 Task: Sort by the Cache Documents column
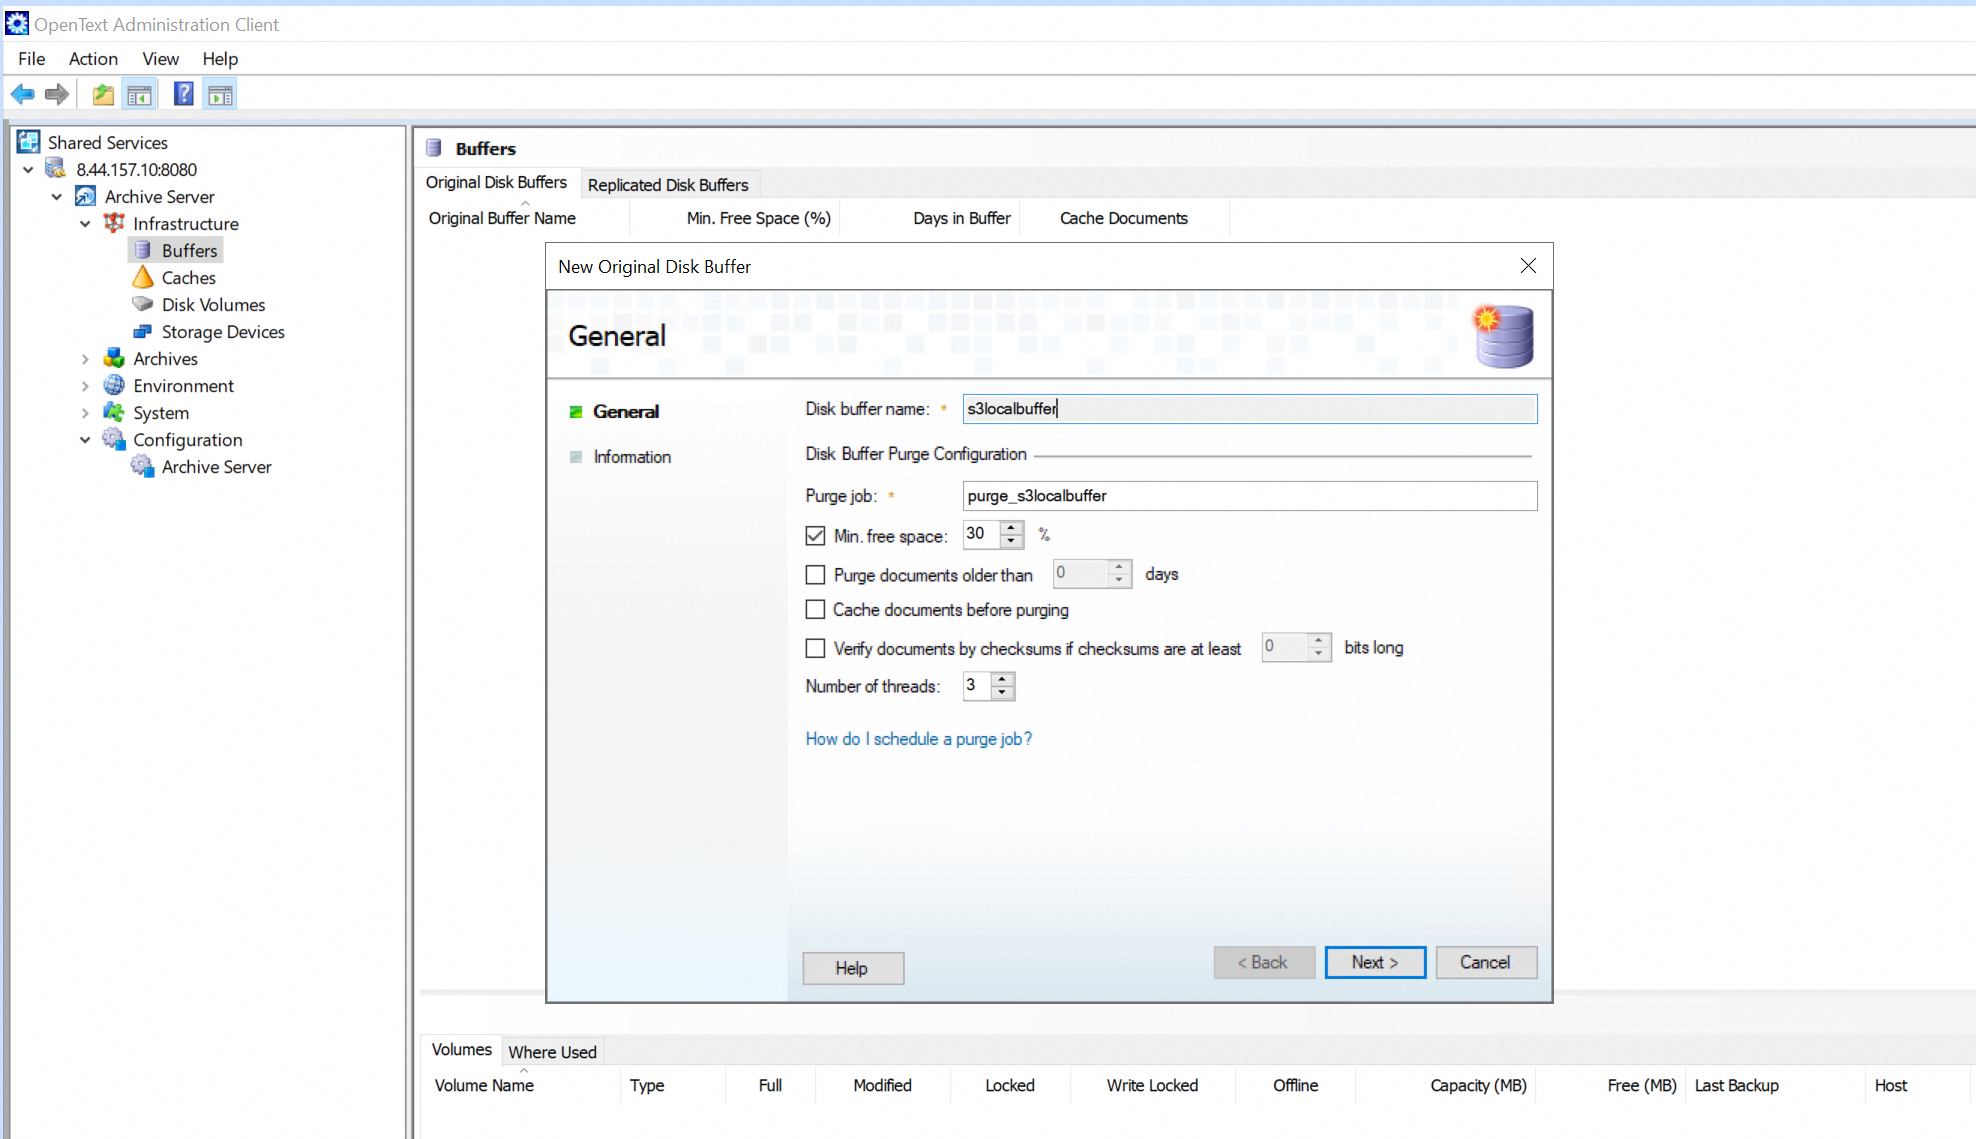(x=1124, y=218)
